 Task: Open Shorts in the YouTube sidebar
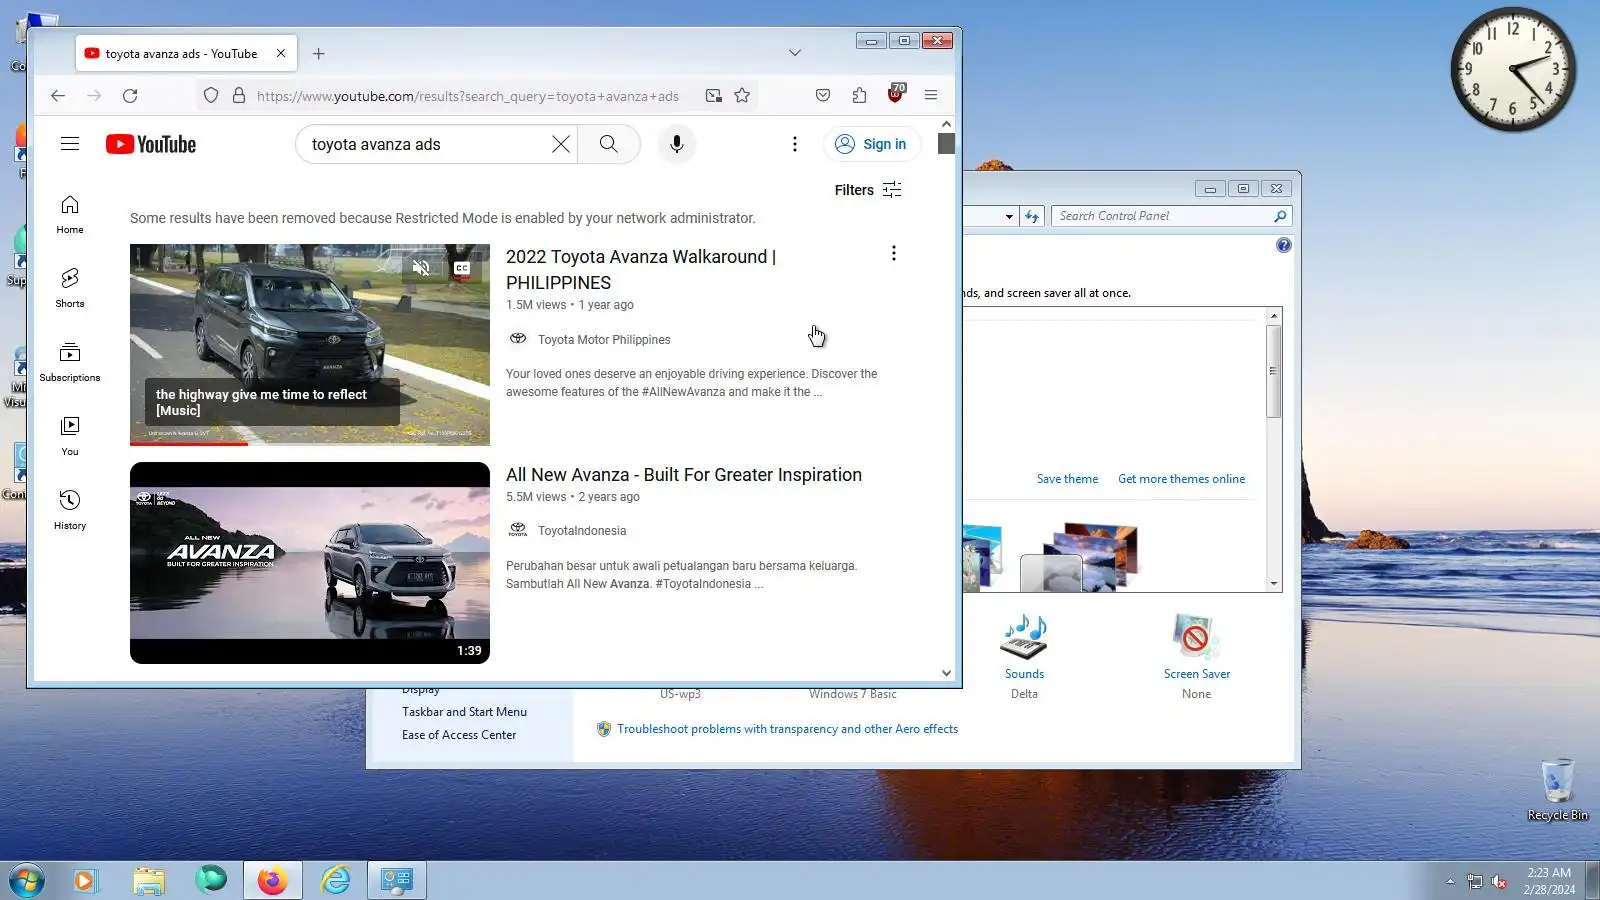point(70,288)
